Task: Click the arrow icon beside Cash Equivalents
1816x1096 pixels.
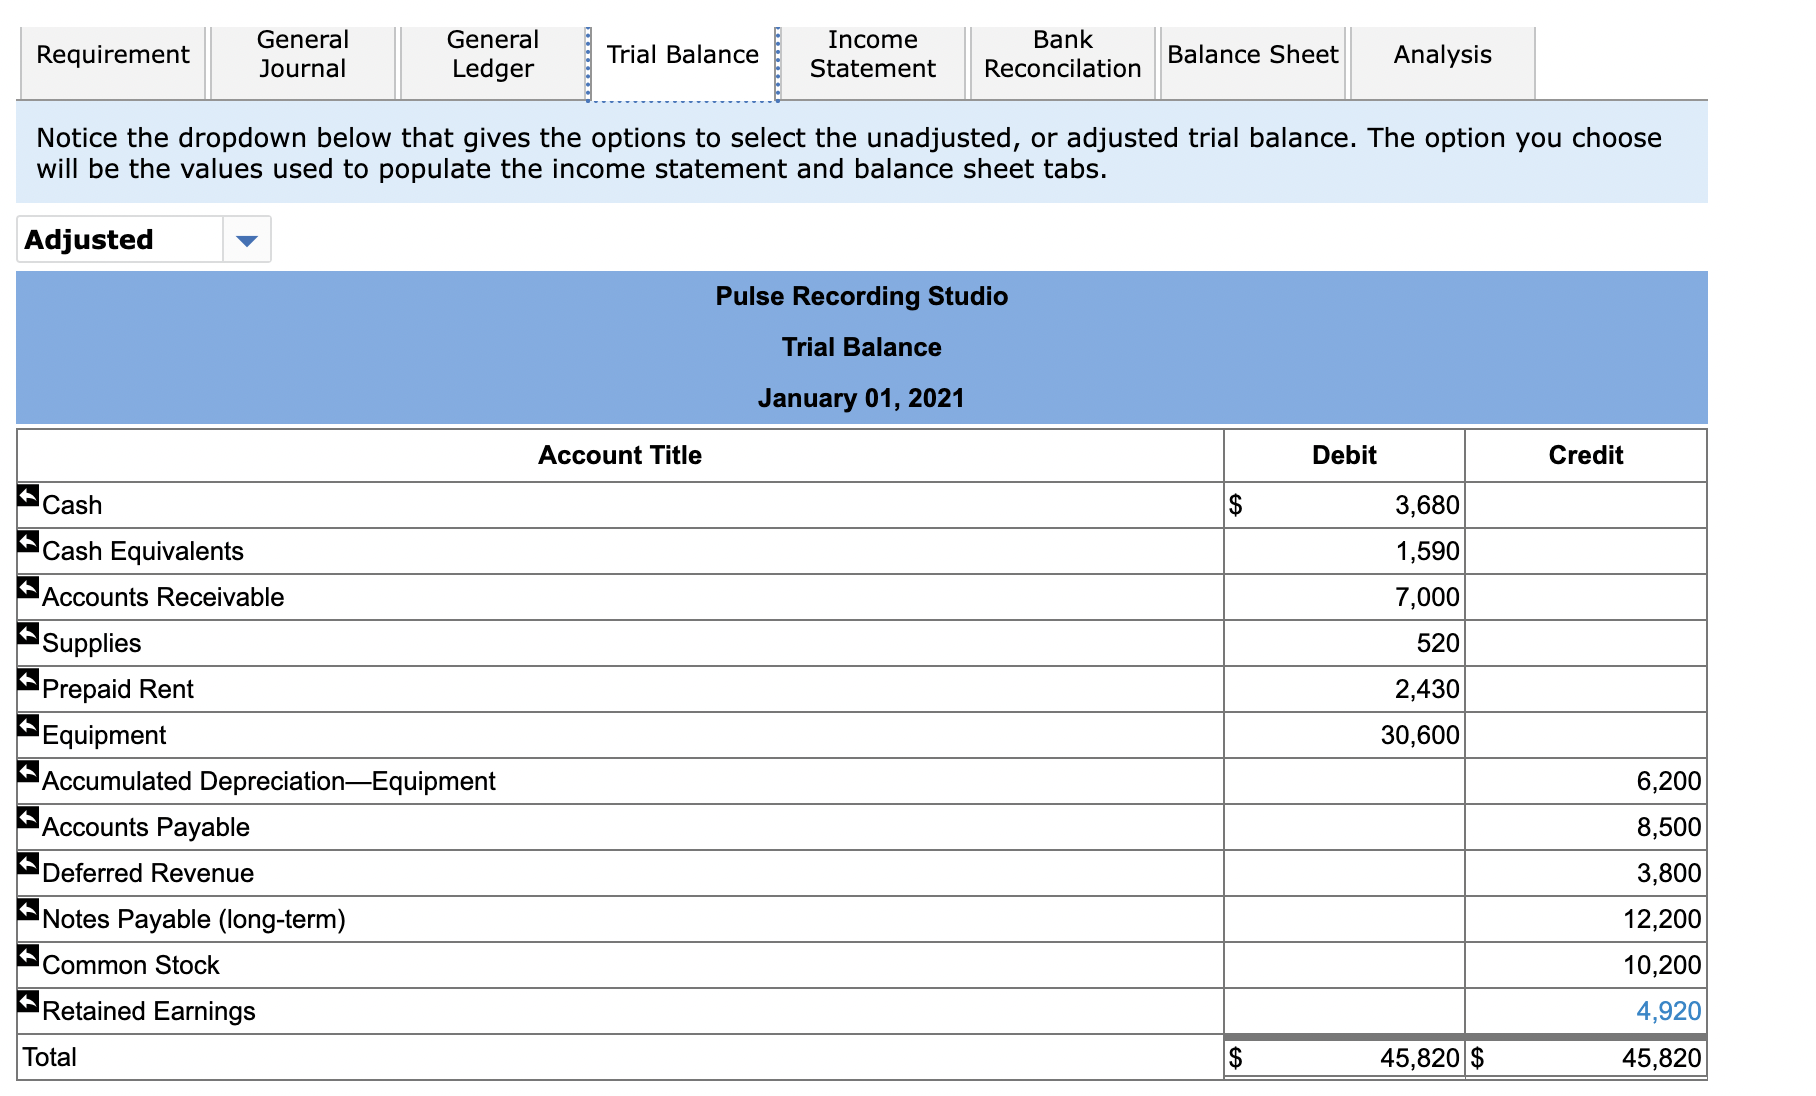Action: pos(28,541)
